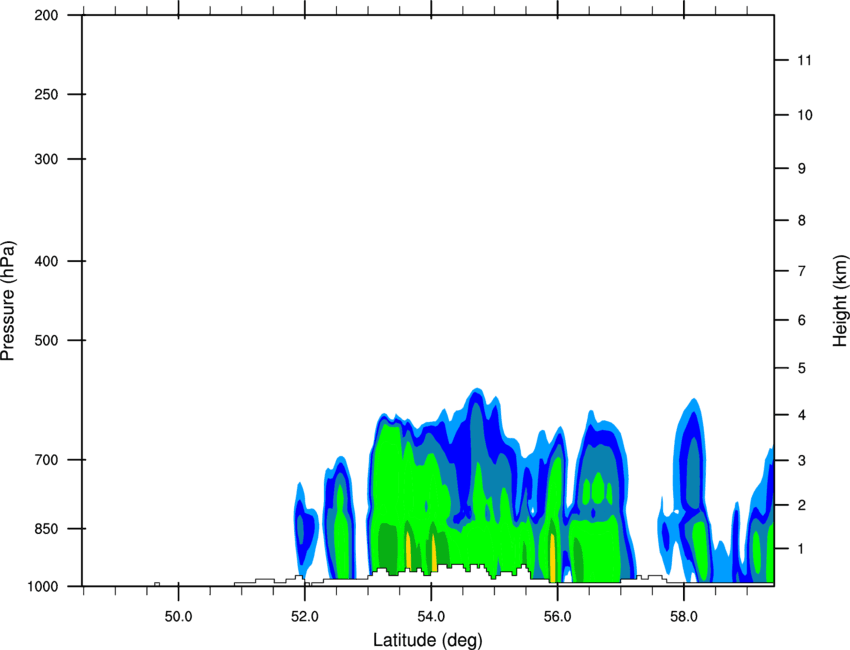Pick the 7 km height label
850x650 pixels.
(x=802, y=271)
